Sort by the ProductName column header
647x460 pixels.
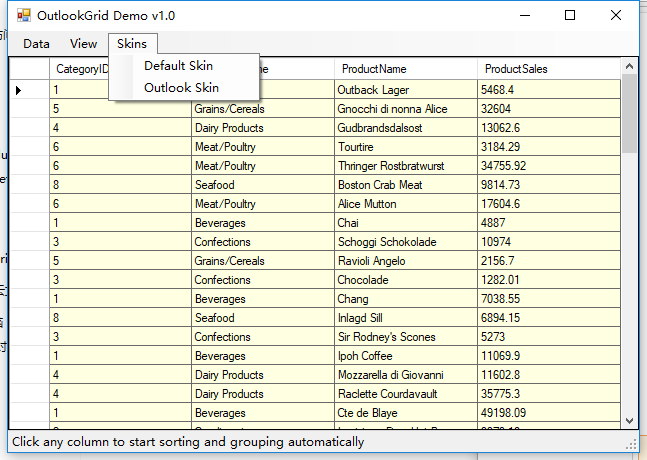tap(406, 69)
